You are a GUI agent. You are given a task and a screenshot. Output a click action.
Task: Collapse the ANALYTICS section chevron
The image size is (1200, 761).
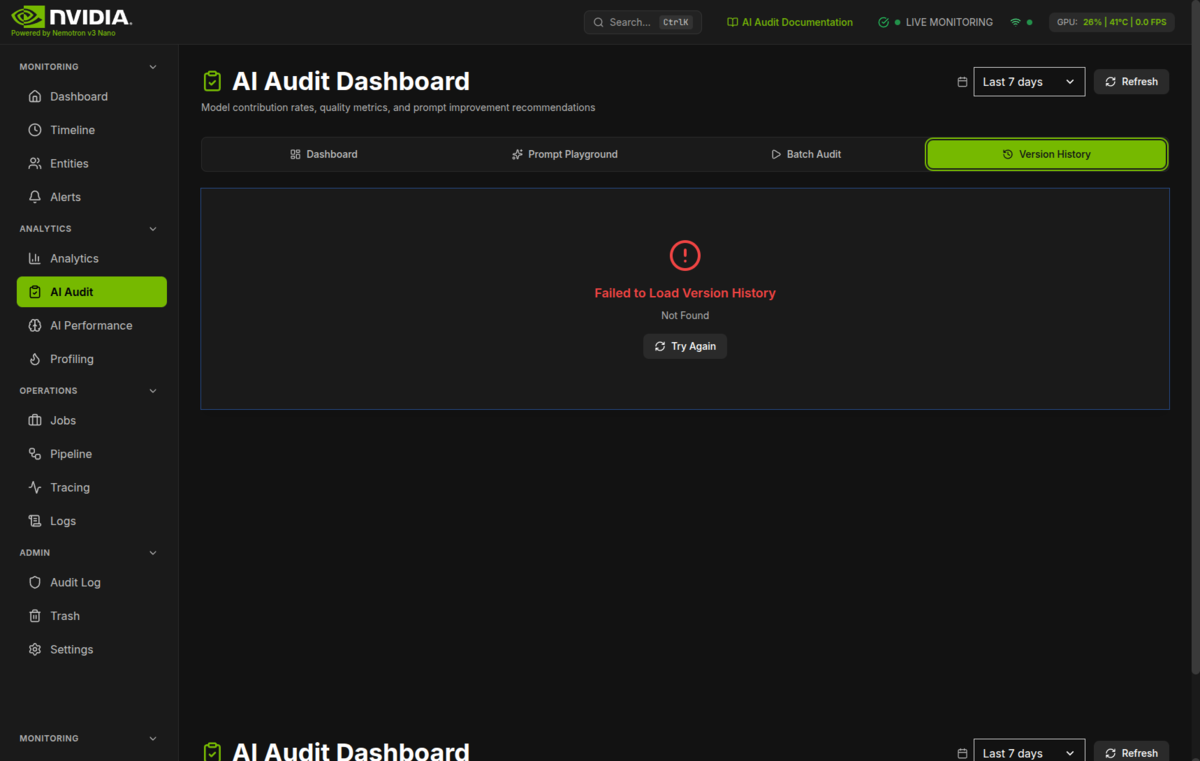152,228
